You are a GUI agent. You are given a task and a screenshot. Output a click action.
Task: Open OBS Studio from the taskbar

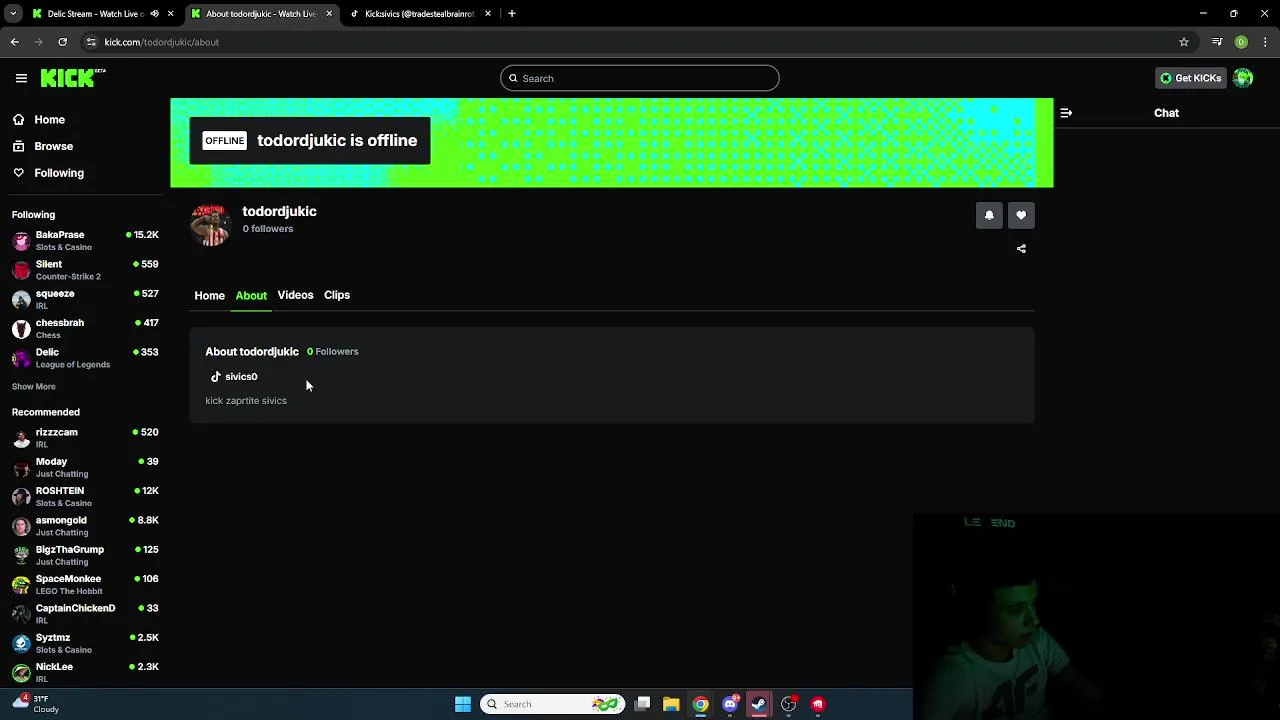pyautogui.click(x=789, y=704)
